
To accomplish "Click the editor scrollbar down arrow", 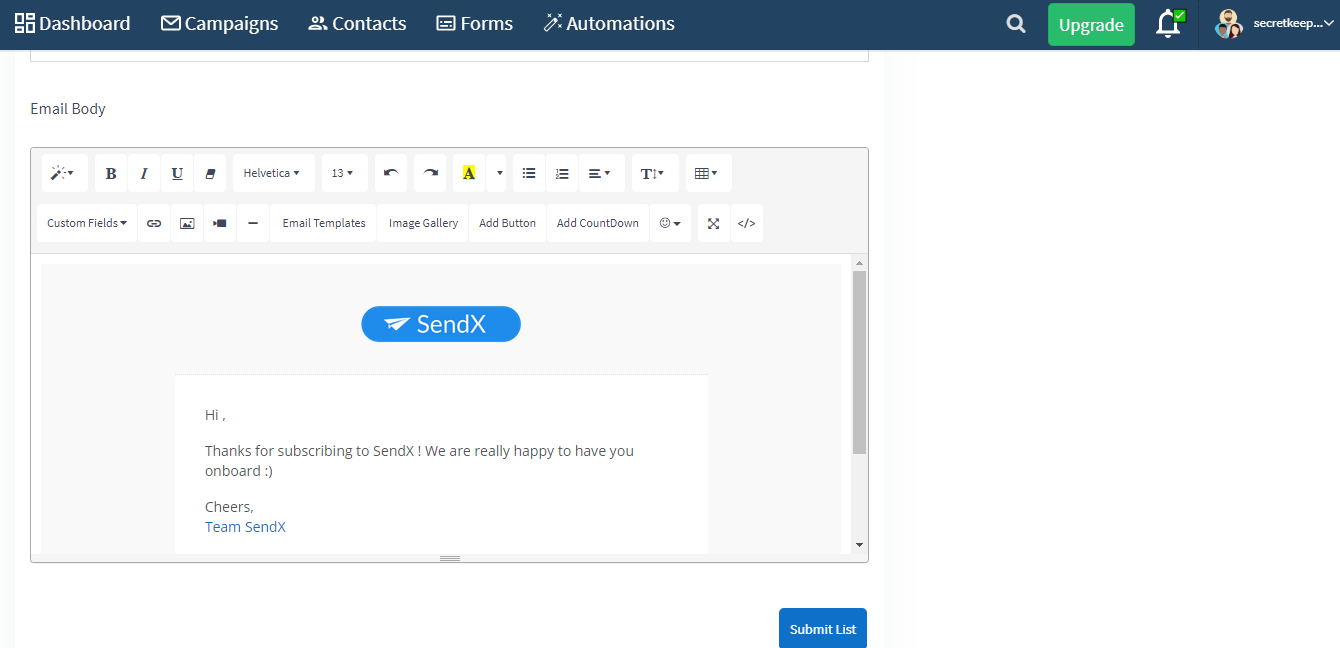I will (x=859, y=545).
